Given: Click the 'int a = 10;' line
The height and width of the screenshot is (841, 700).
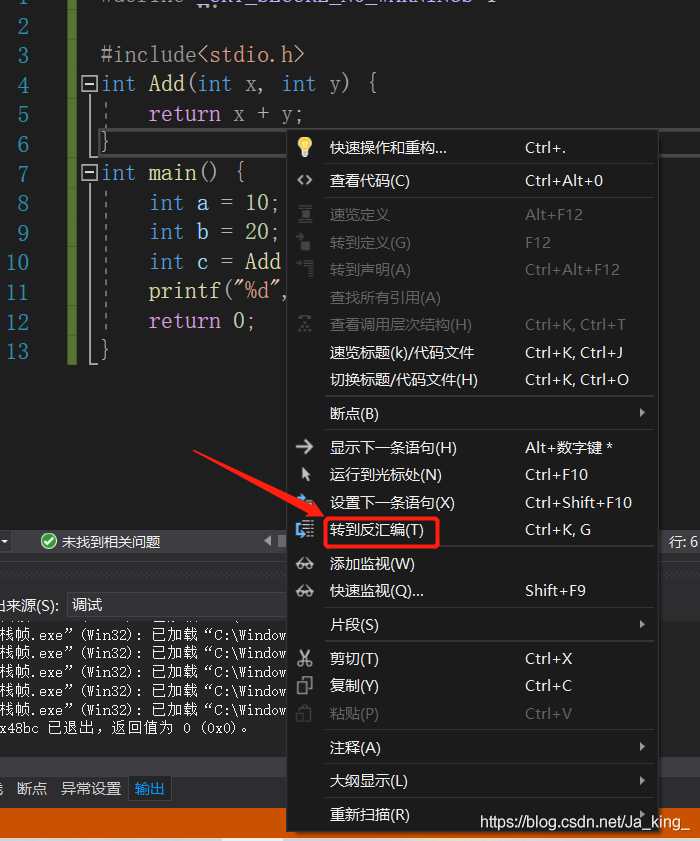Looking at the screenshot, I should point(213,203).
